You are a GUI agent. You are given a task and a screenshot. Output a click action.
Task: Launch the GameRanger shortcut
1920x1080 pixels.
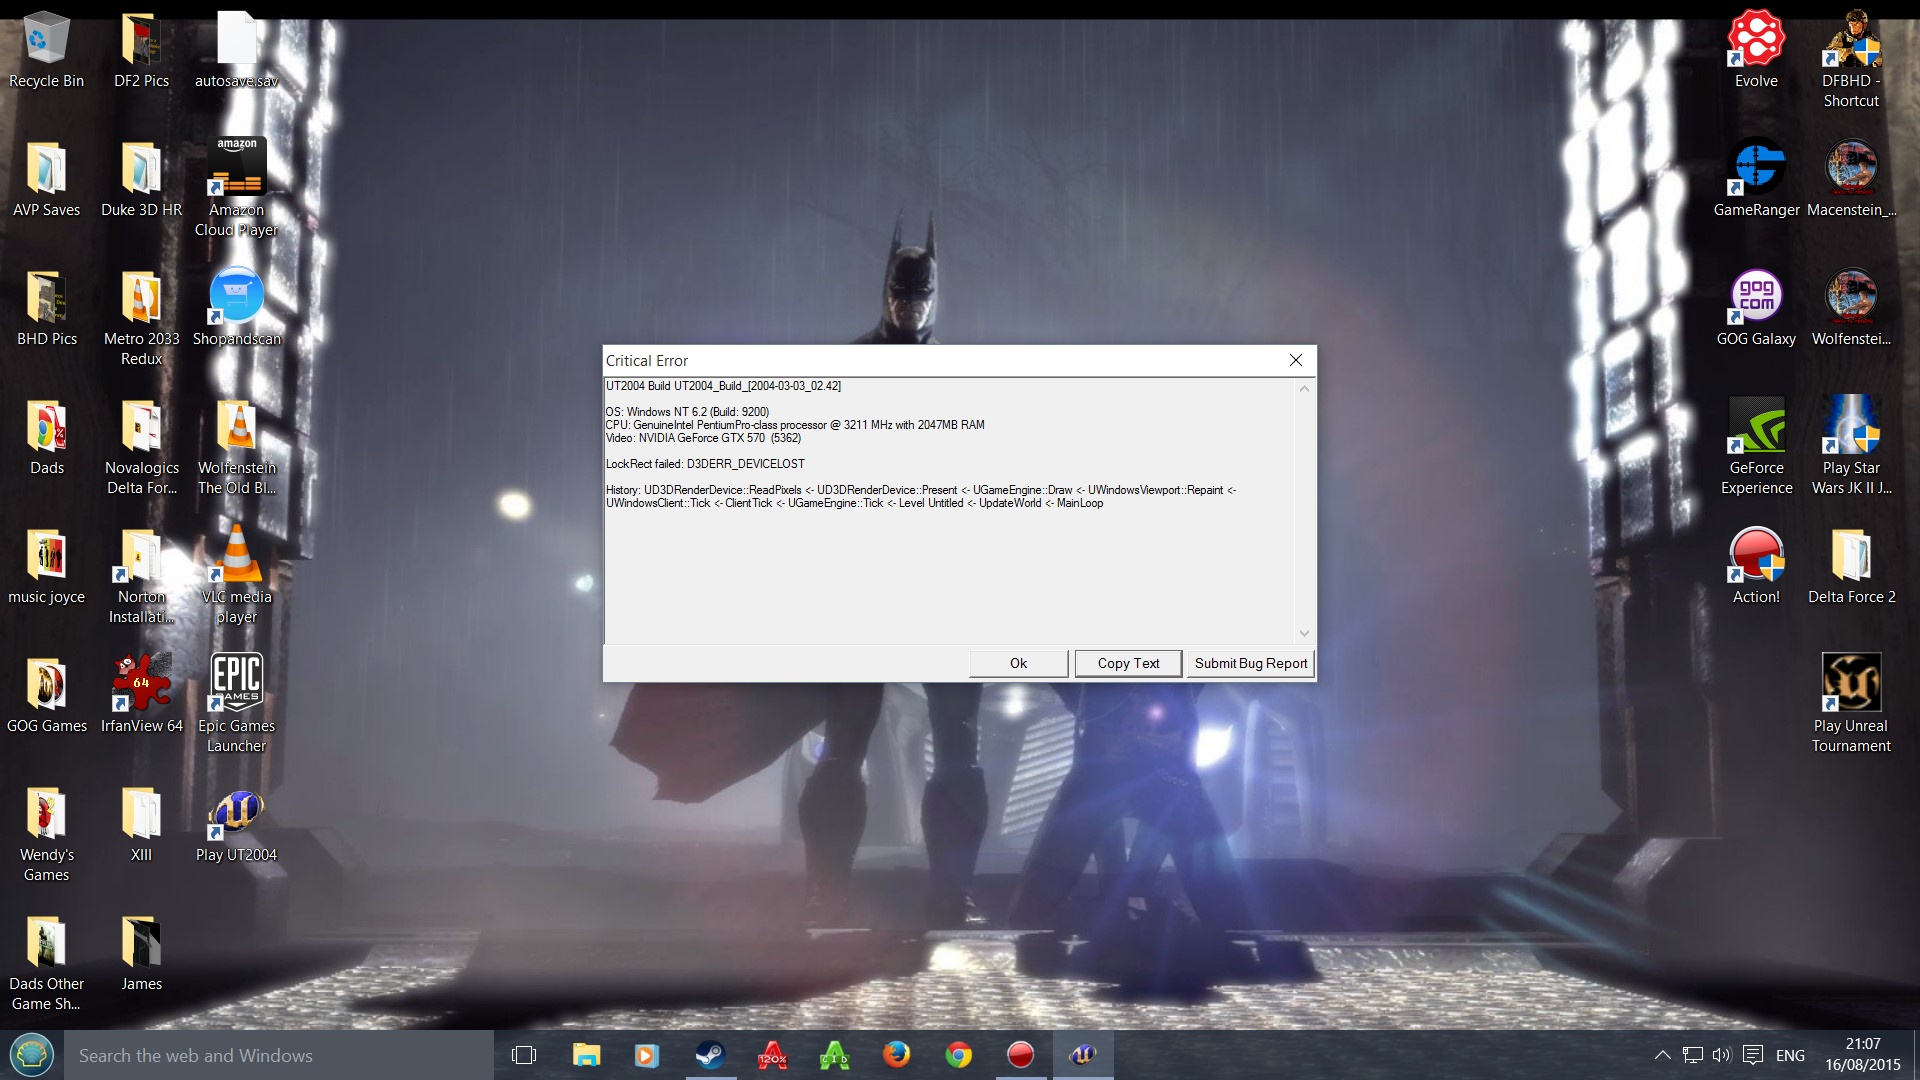click(x=1756, y=179)
